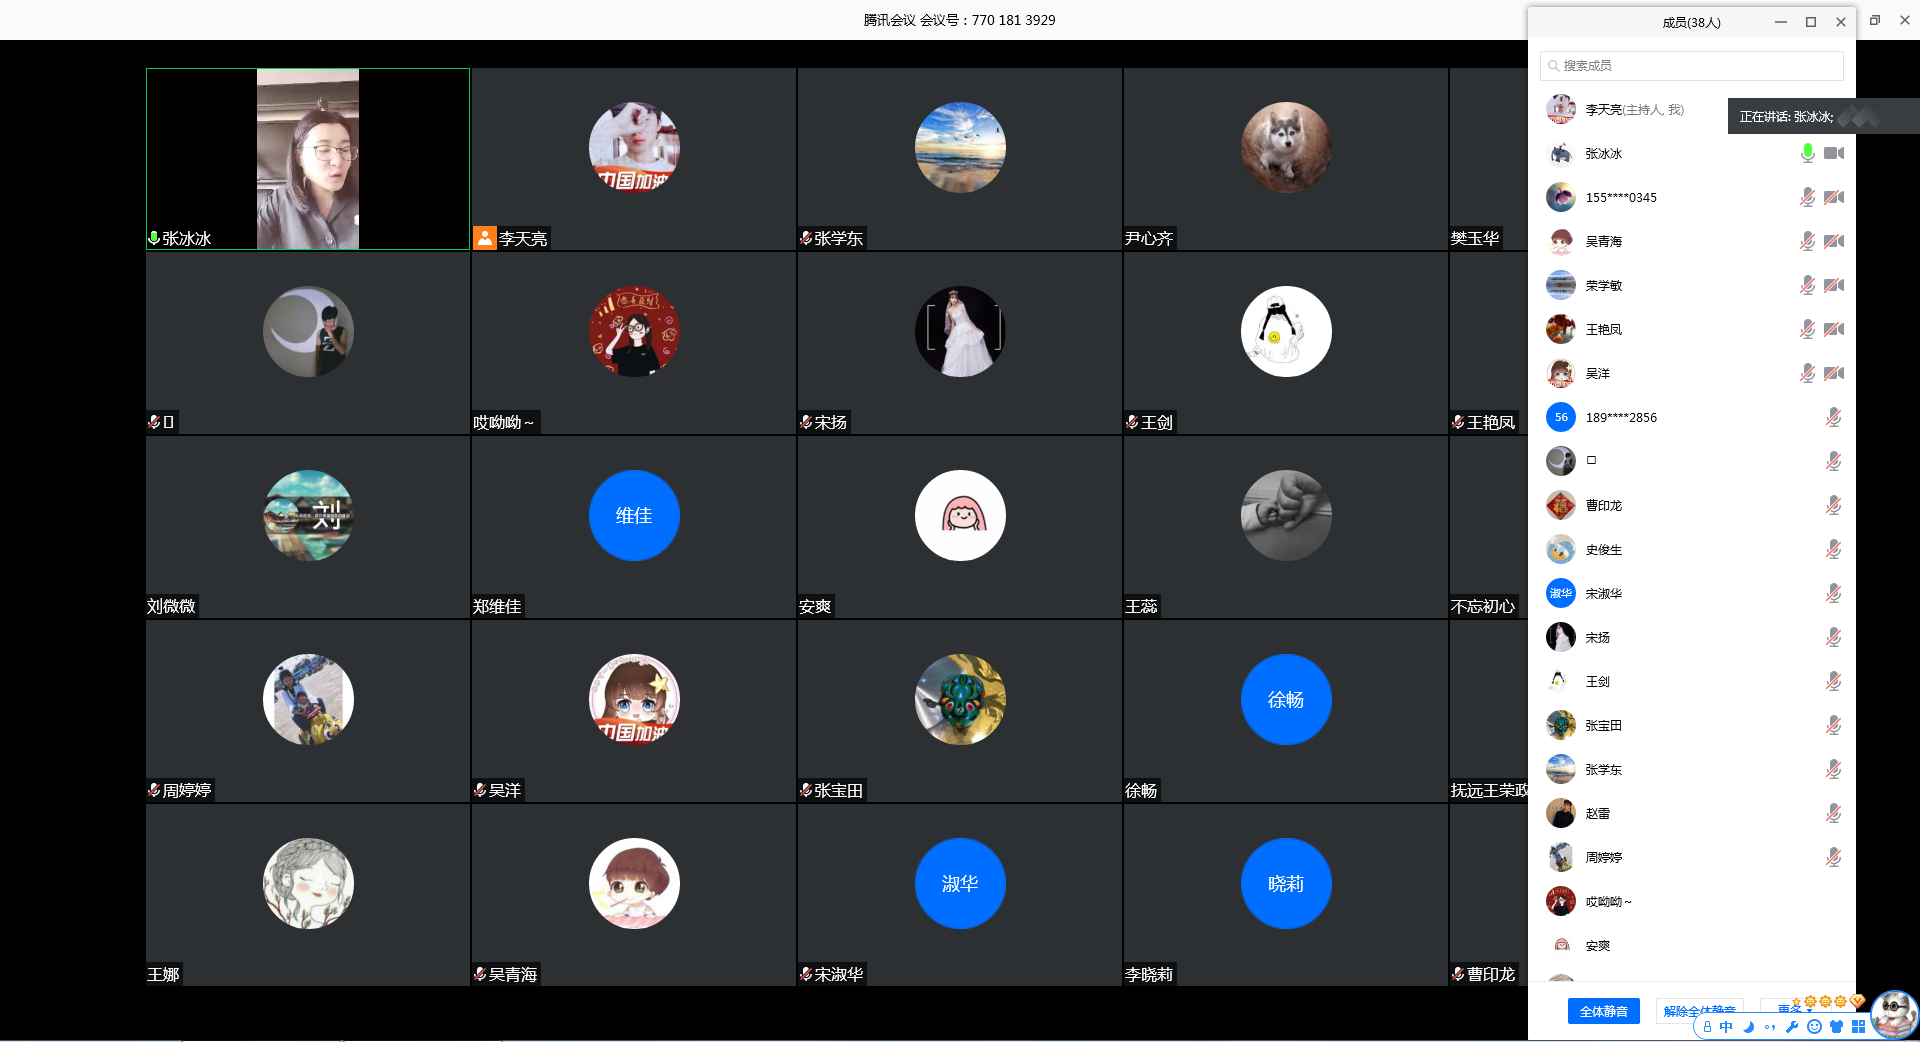
Task: Click 赵雷's muted microphone icon in list
Action: tap(1833, 813)
